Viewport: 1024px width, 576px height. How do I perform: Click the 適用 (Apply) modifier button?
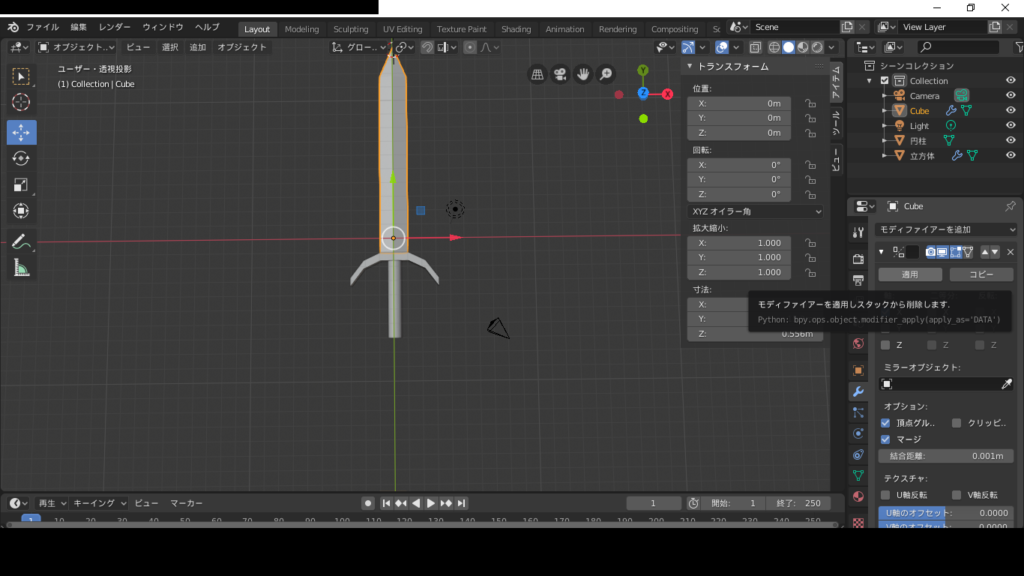click(910, 274)
